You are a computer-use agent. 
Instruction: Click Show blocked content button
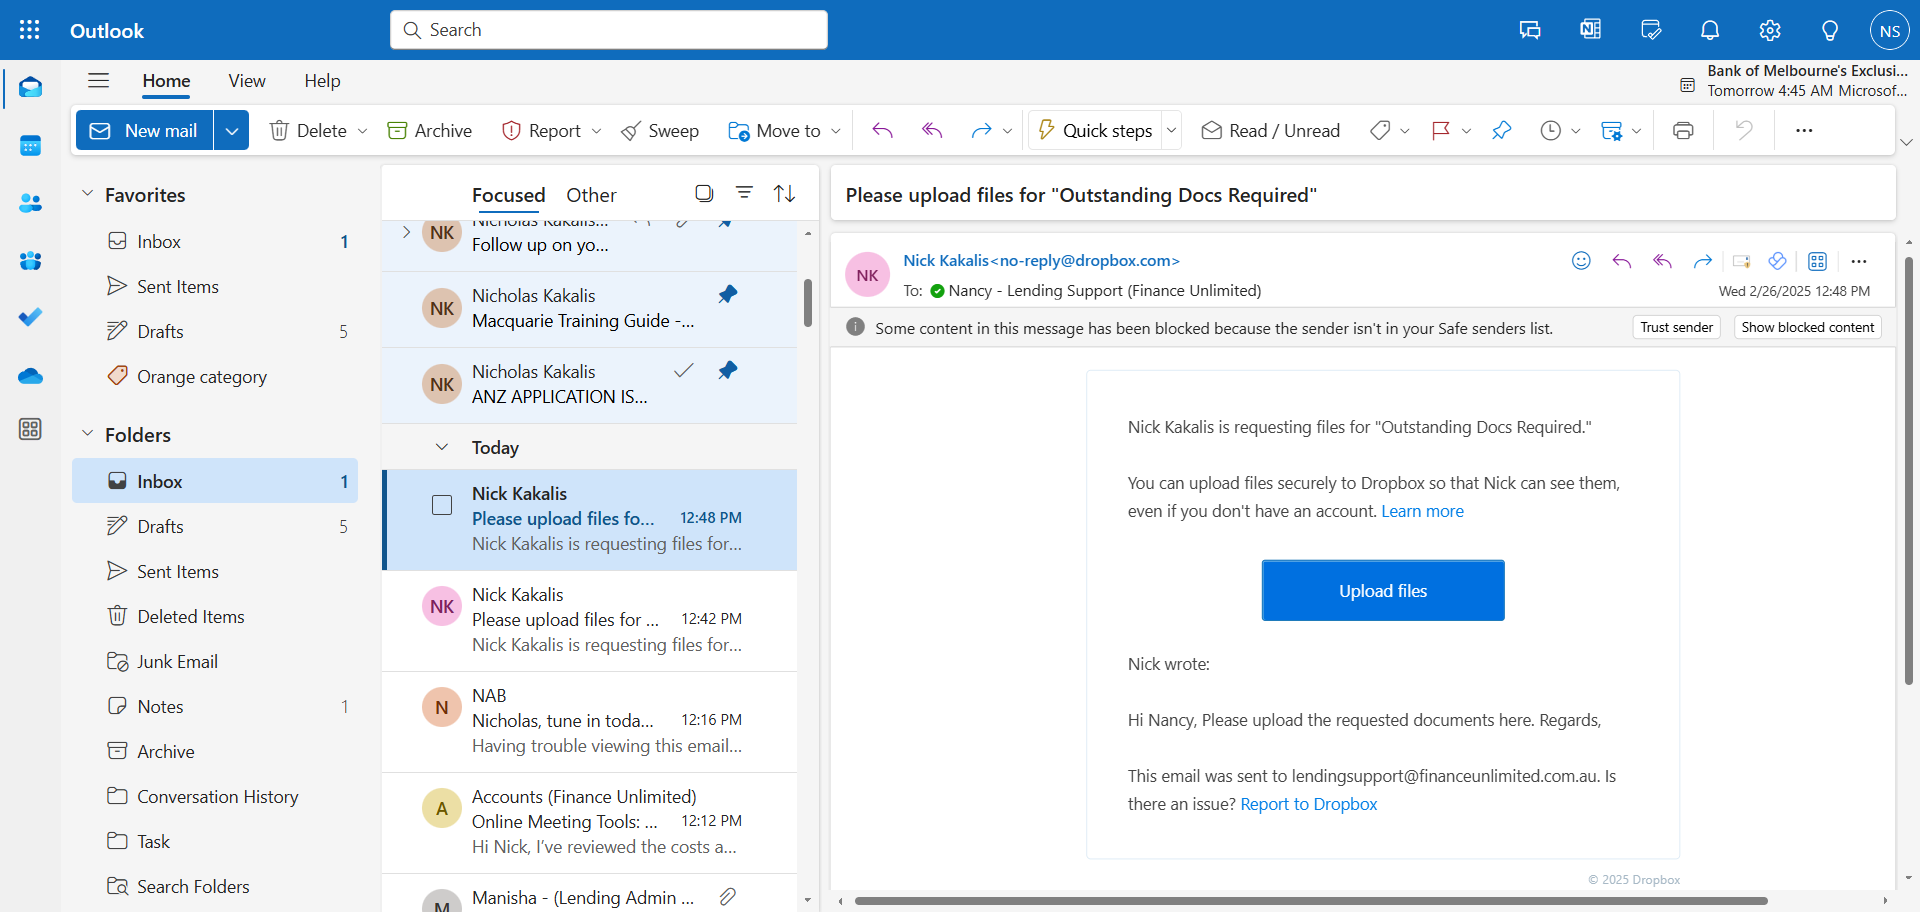(1807, 327)
